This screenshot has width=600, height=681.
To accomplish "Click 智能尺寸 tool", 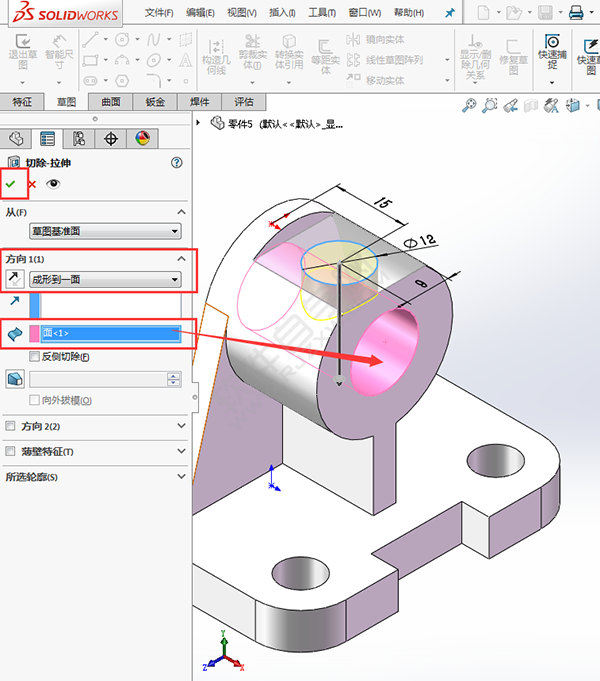I will [x=59, y=53].
